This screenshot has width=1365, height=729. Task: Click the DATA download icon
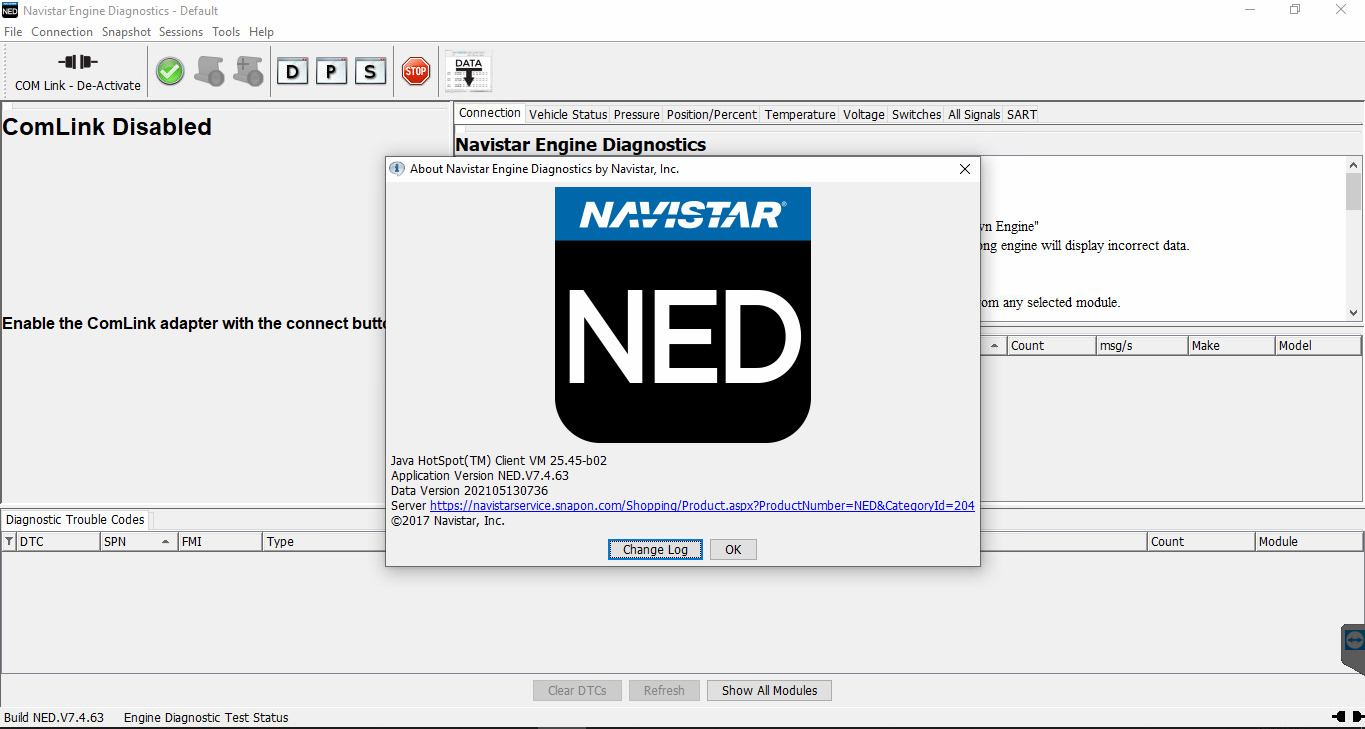tap(468, 72)
